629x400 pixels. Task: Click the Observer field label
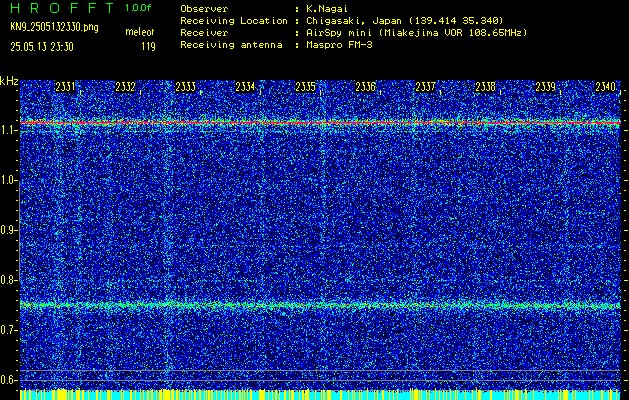click(x=204, y=8)
